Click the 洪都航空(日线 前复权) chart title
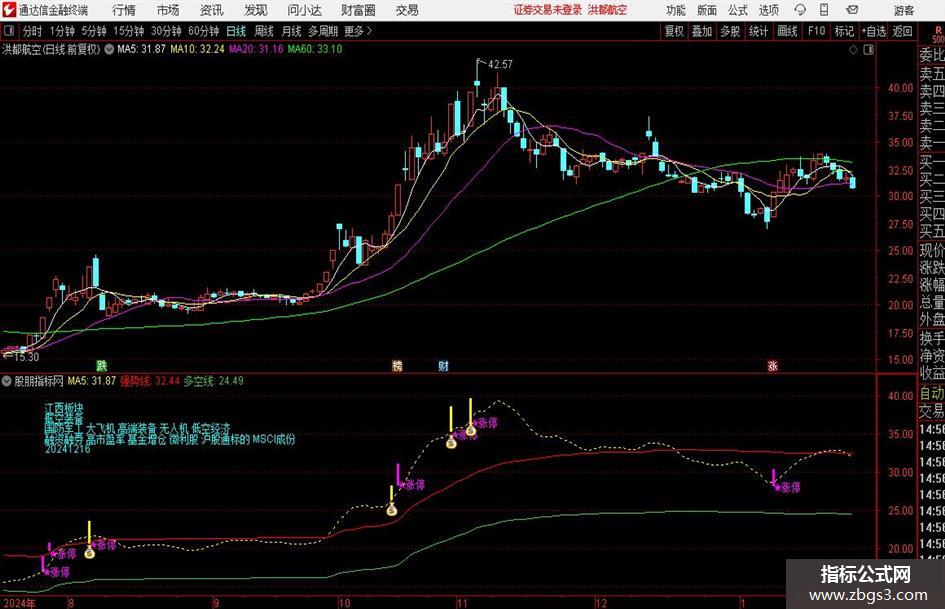The height and width of the screenshot is (609, 945). pos(51,49)
